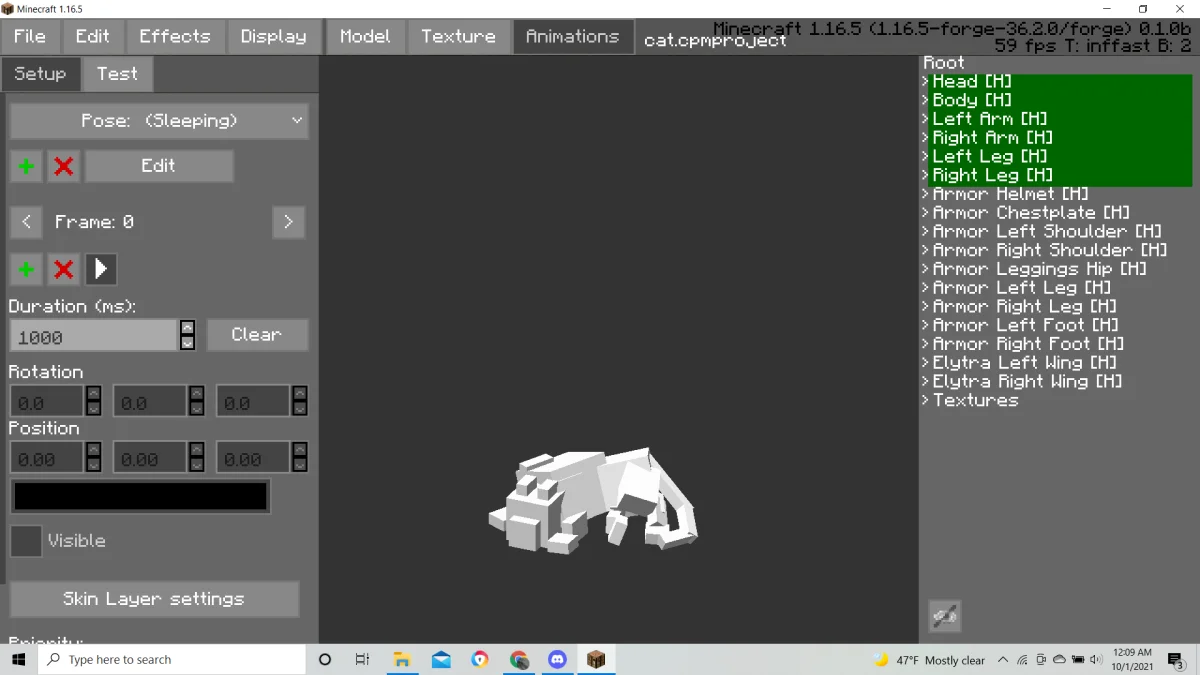This screenshot has height=675, width=1200.
Task: Click the Clear button
Action: tap(257, 335)
